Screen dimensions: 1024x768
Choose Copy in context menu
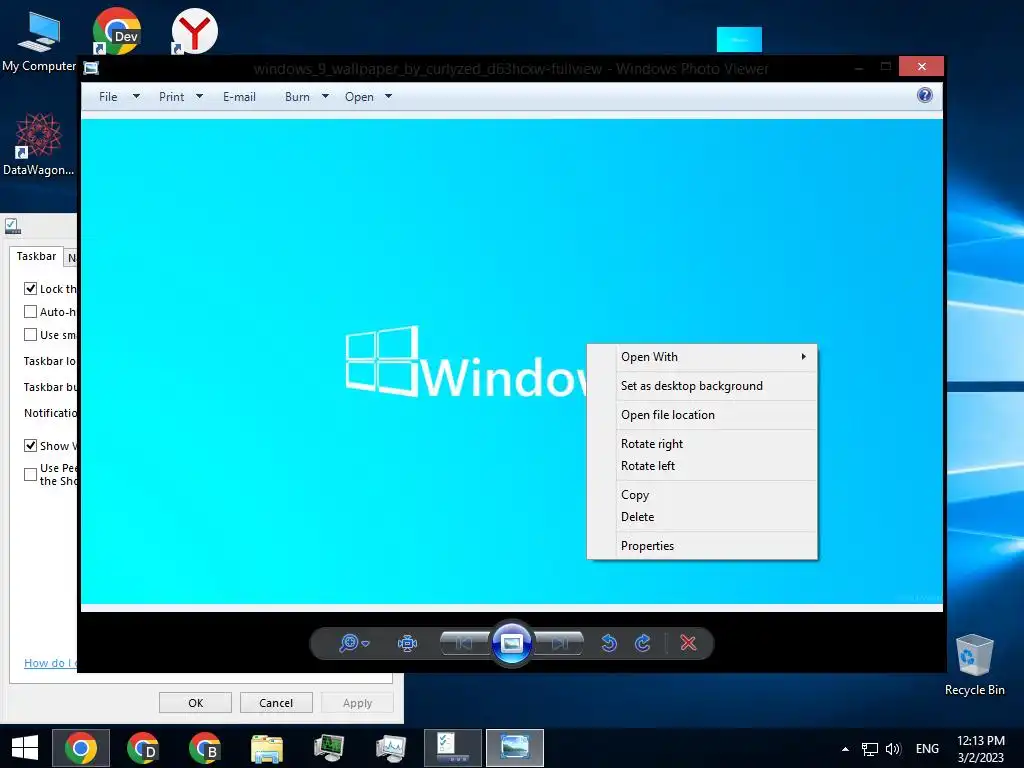702,494
